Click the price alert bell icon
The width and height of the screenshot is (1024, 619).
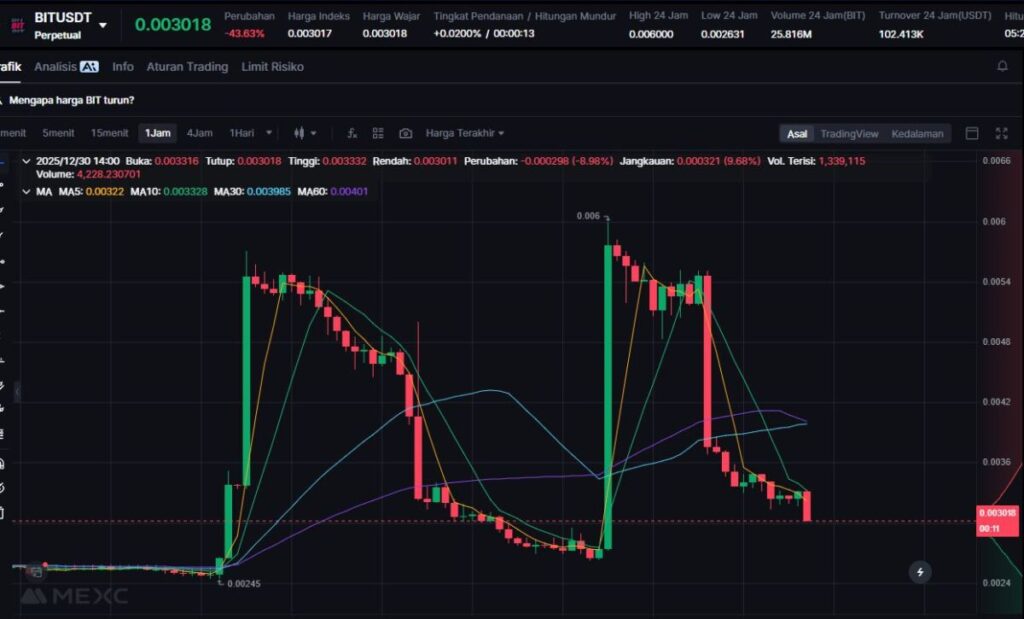(x=1002, y=67)
